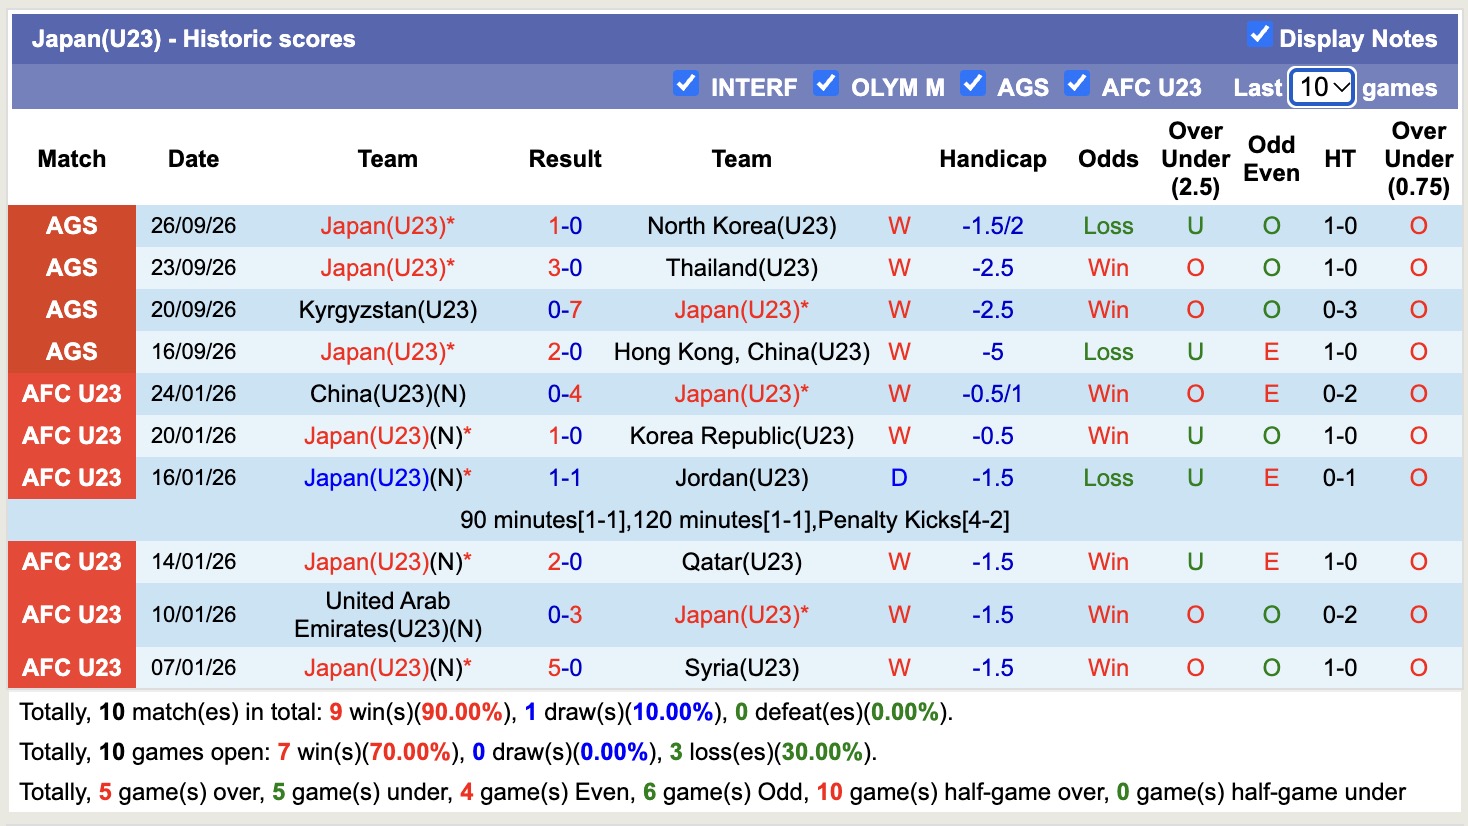This screenshot has width=1468, height=826.
Task: Open the 0-4 result versus China
Action: pyautogui.click(x=565, y=394)
